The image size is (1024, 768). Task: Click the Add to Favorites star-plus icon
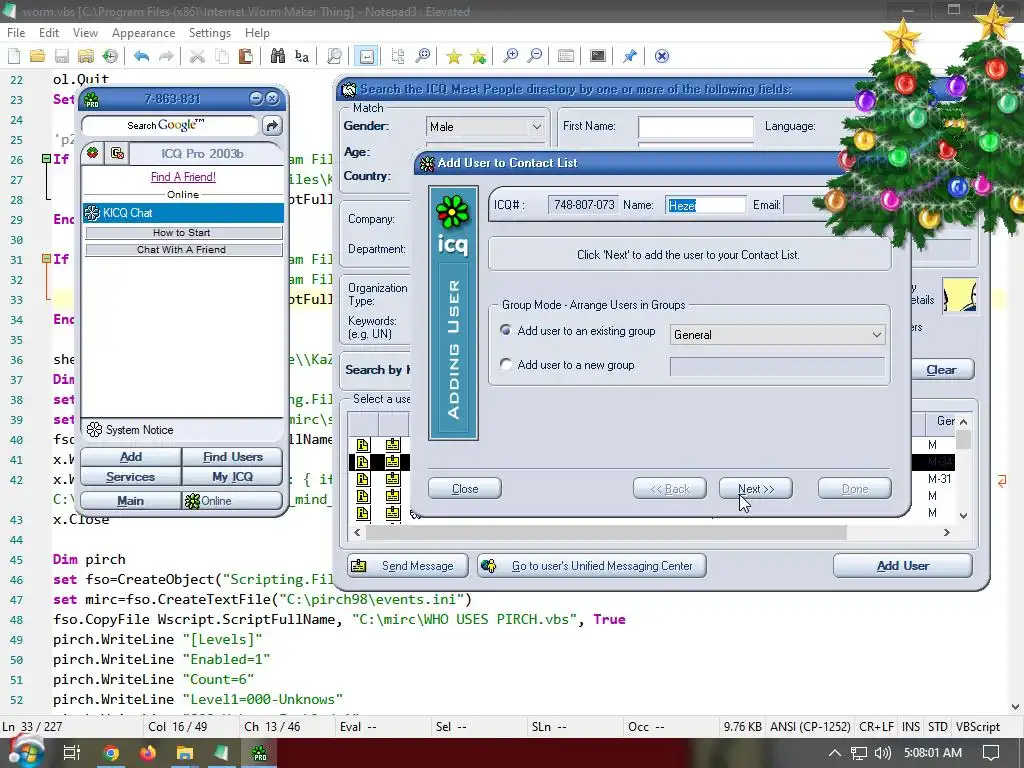[478, 56]
